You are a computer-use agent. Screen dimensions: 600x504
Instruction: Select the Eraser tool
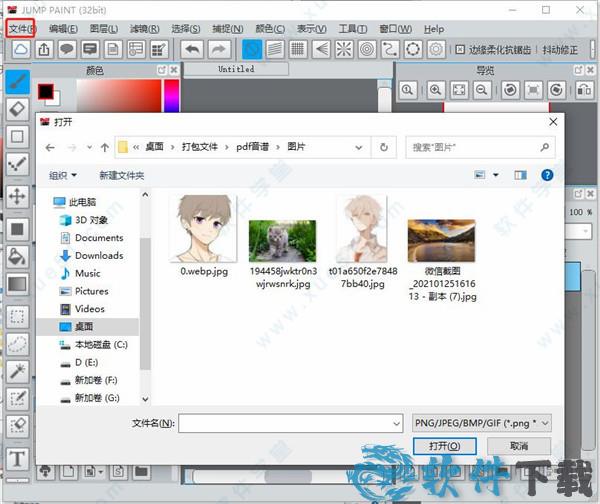(17, 109)
